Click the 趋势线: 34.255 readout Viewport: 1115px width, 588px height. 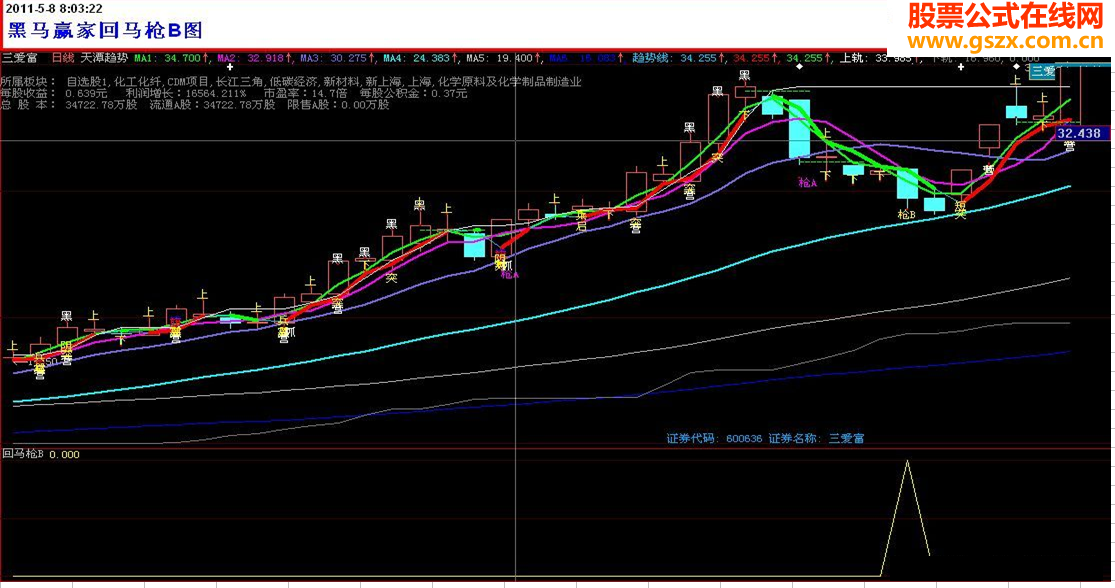675,58
